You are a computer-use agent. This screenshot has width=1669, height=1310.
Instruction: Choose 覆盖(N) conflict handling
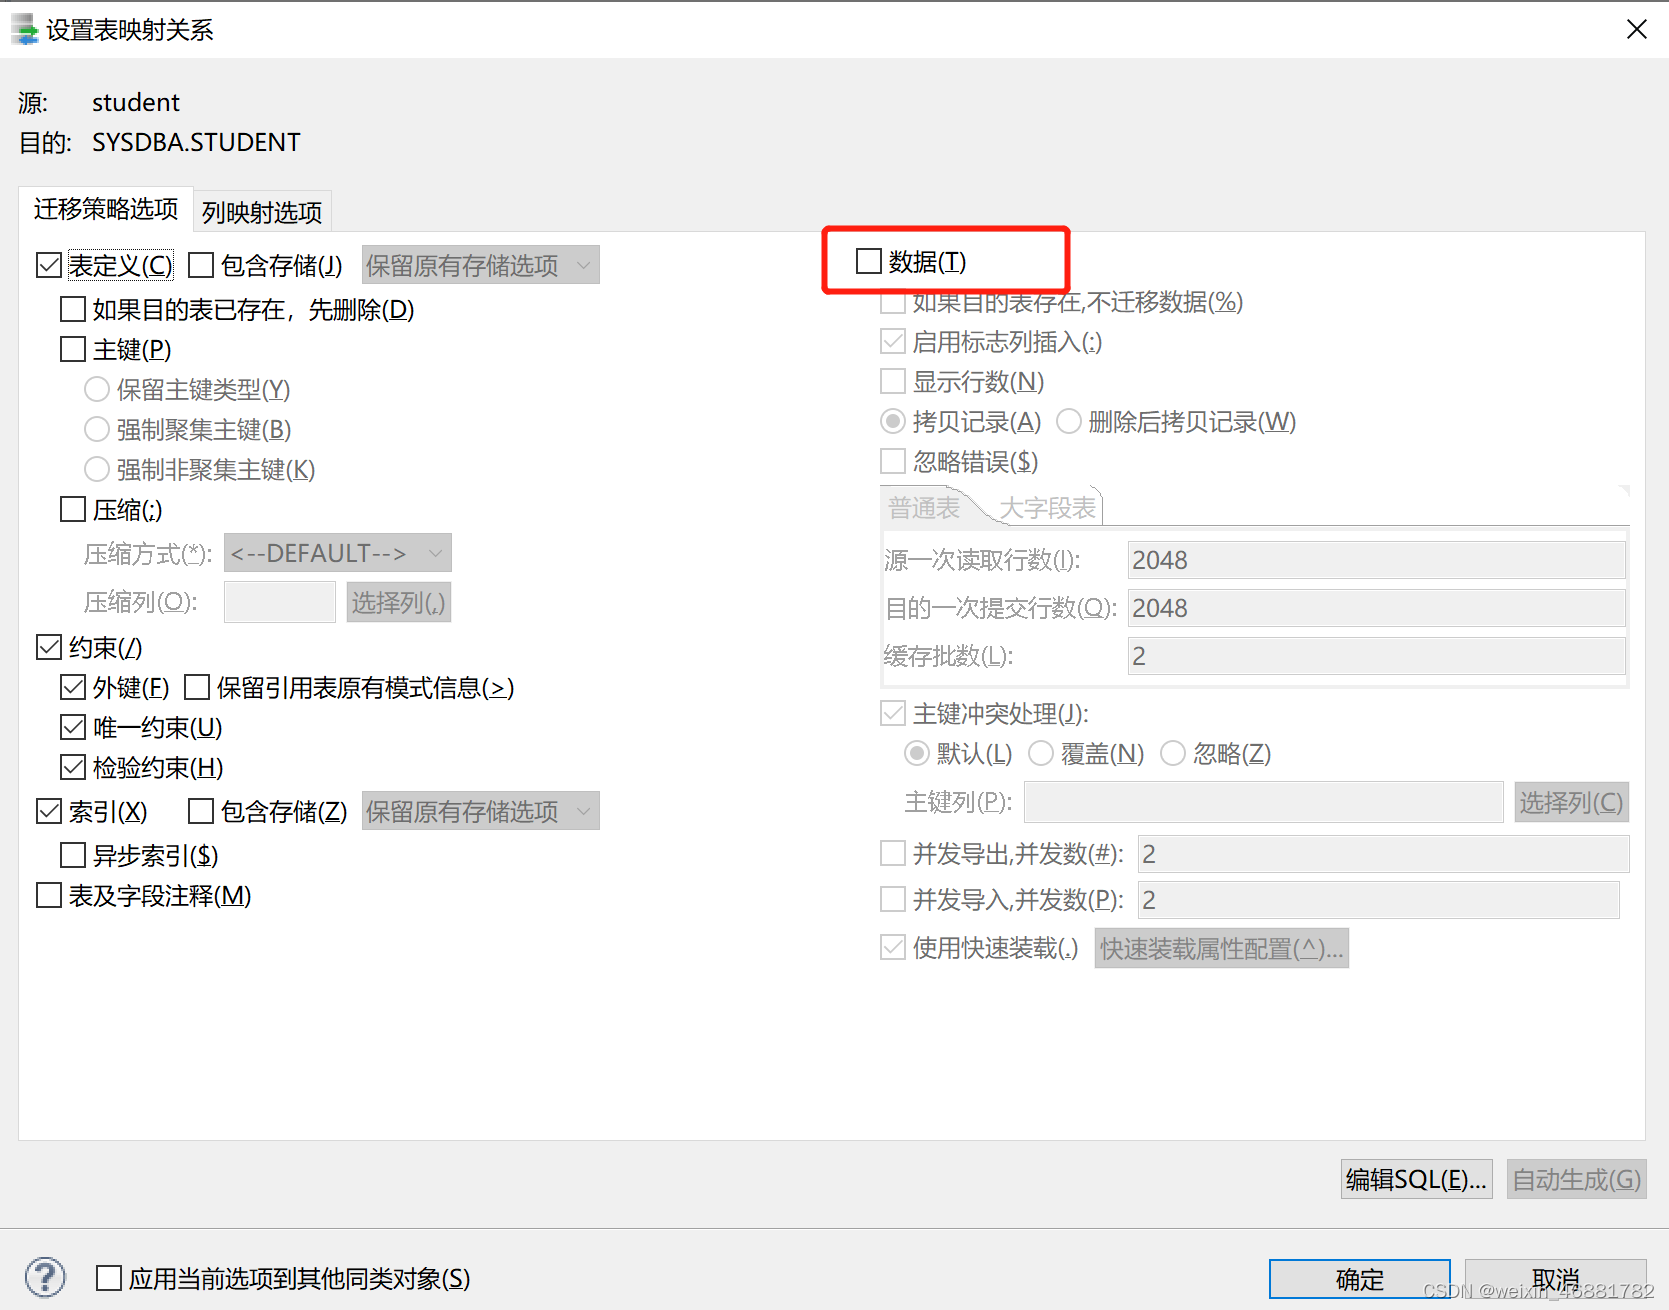[1041, 753]
